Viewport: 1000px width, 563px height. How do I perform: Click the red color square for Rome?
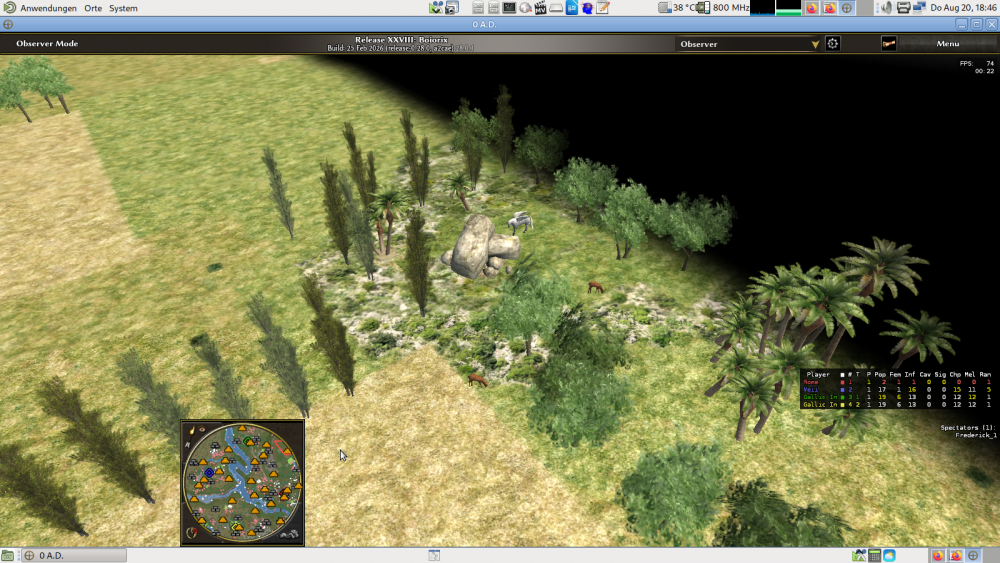point(842,382)
